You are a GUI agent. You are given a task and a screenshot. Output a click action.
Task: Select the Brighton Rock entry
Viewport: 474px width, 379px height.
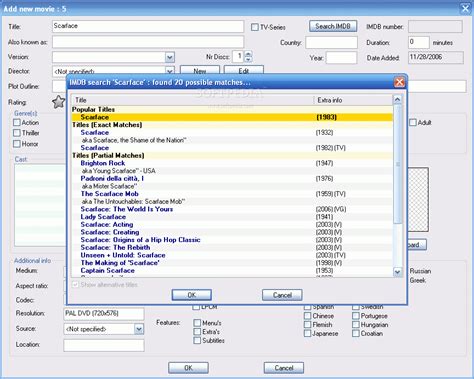pyautogui.click(x=232, y=163)
